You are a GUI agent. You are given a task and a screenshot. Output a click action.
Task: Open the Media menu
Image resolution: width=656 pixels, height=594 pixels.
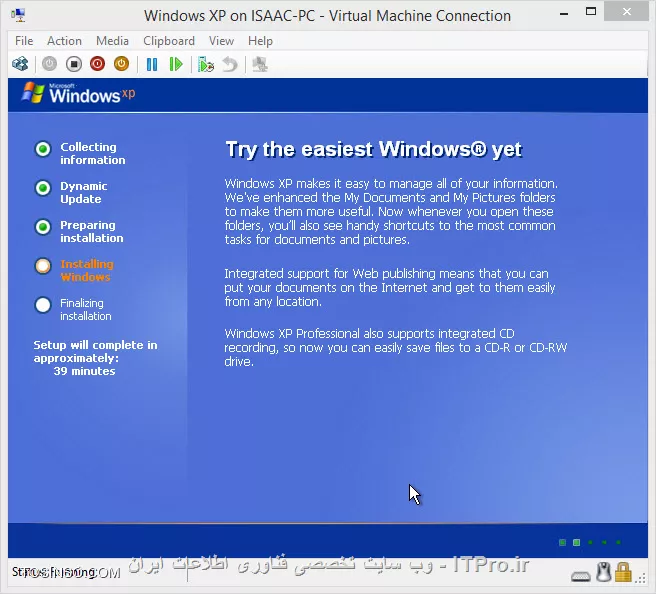coord(112,41)
